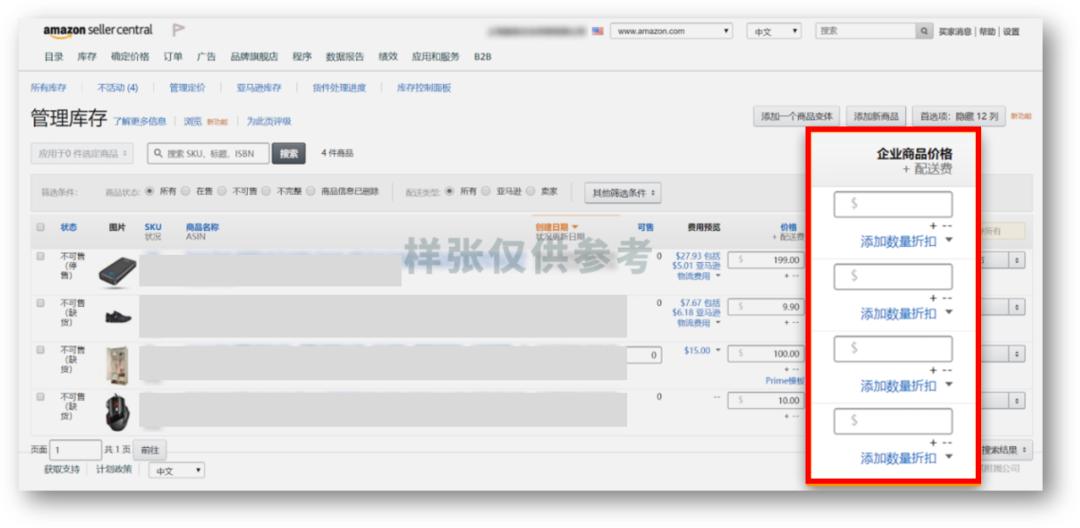Check the first product row checkbox
The width and height of the screenshot is (1080, 528).
pyautogui.click(x=41, y=257)
